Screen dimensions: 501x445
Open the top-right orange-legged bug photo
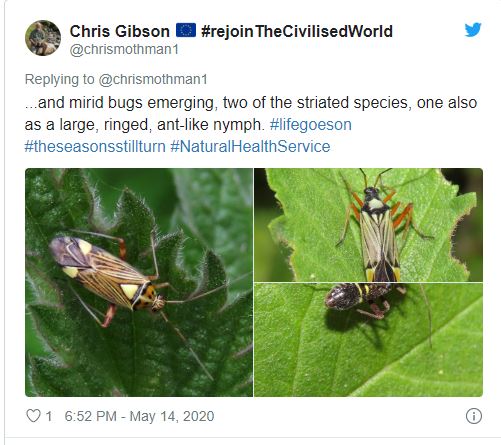[x=368, y=225]
